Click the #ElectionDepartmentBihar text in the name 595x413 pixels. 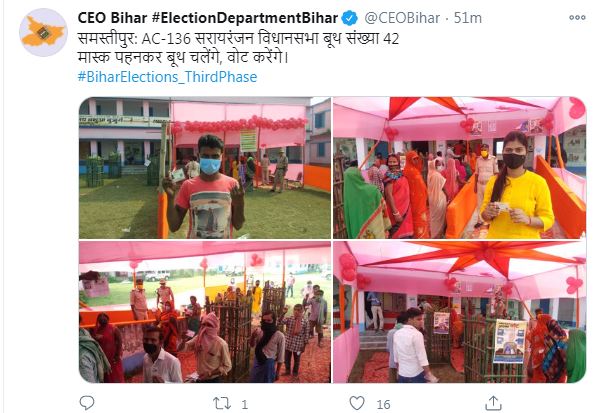pyautogui.click(x=245, y=18)
